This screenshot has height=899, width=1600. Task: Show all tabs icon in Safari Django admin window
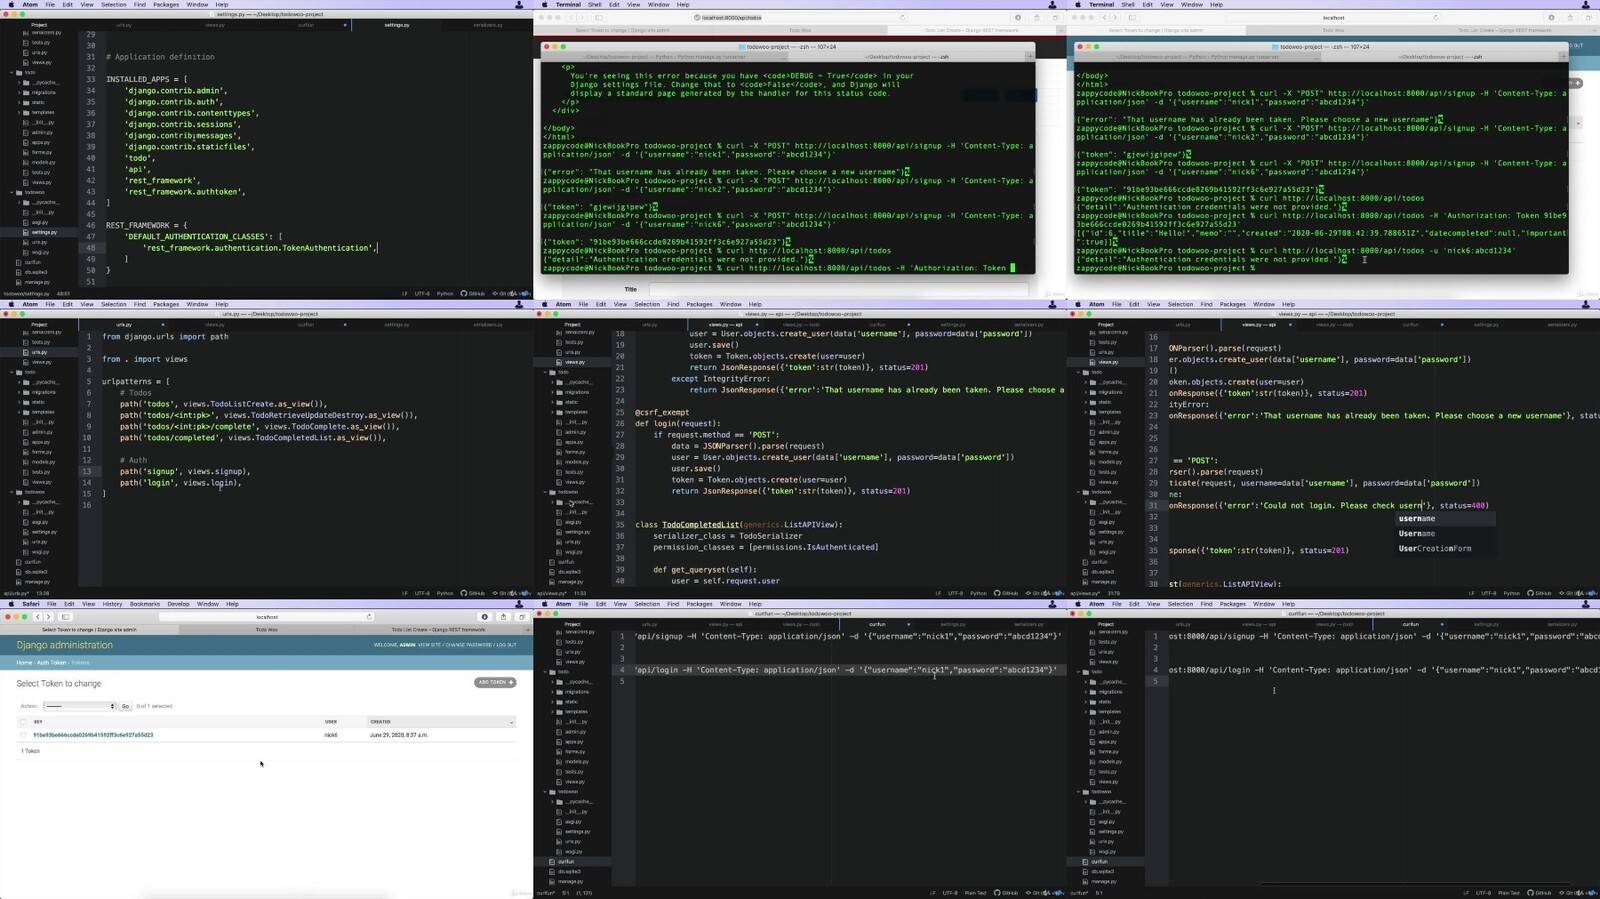(x=521, y=617)
